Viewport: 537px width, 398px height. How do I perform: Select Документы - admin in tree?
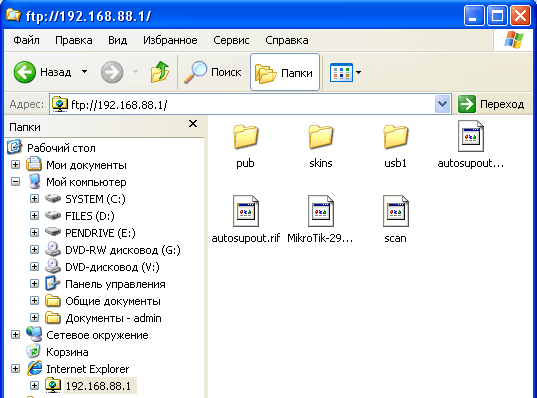coord(113,318)
